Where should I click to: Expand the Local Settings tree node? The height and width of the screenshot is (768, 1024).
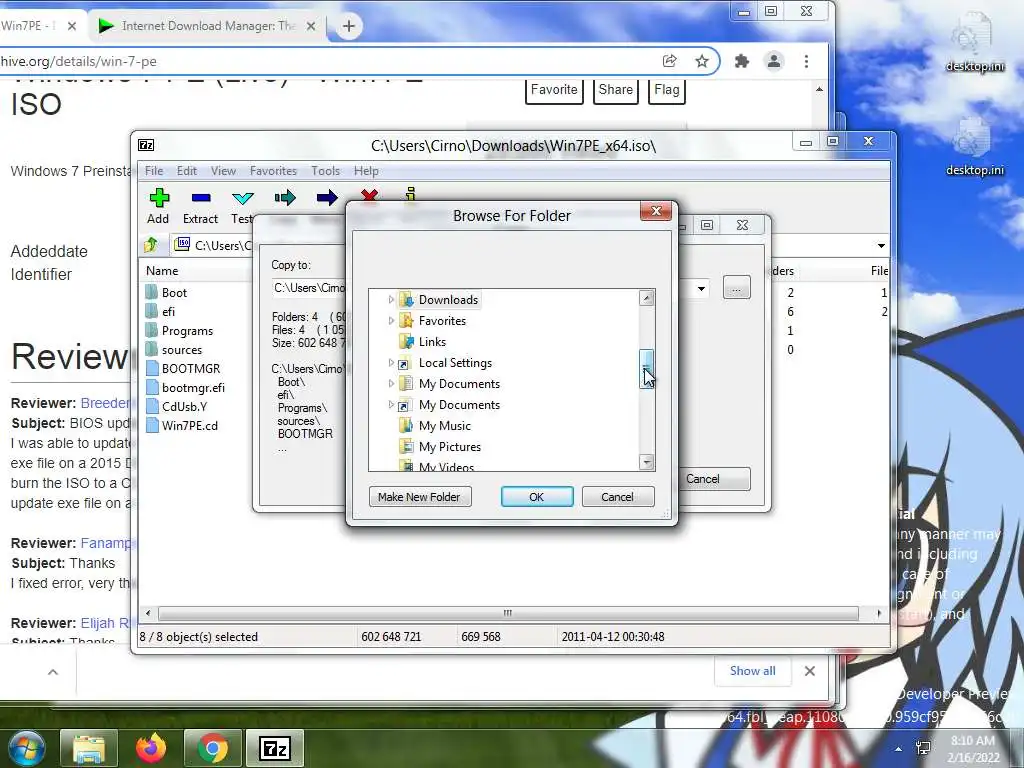pos(391,362)
